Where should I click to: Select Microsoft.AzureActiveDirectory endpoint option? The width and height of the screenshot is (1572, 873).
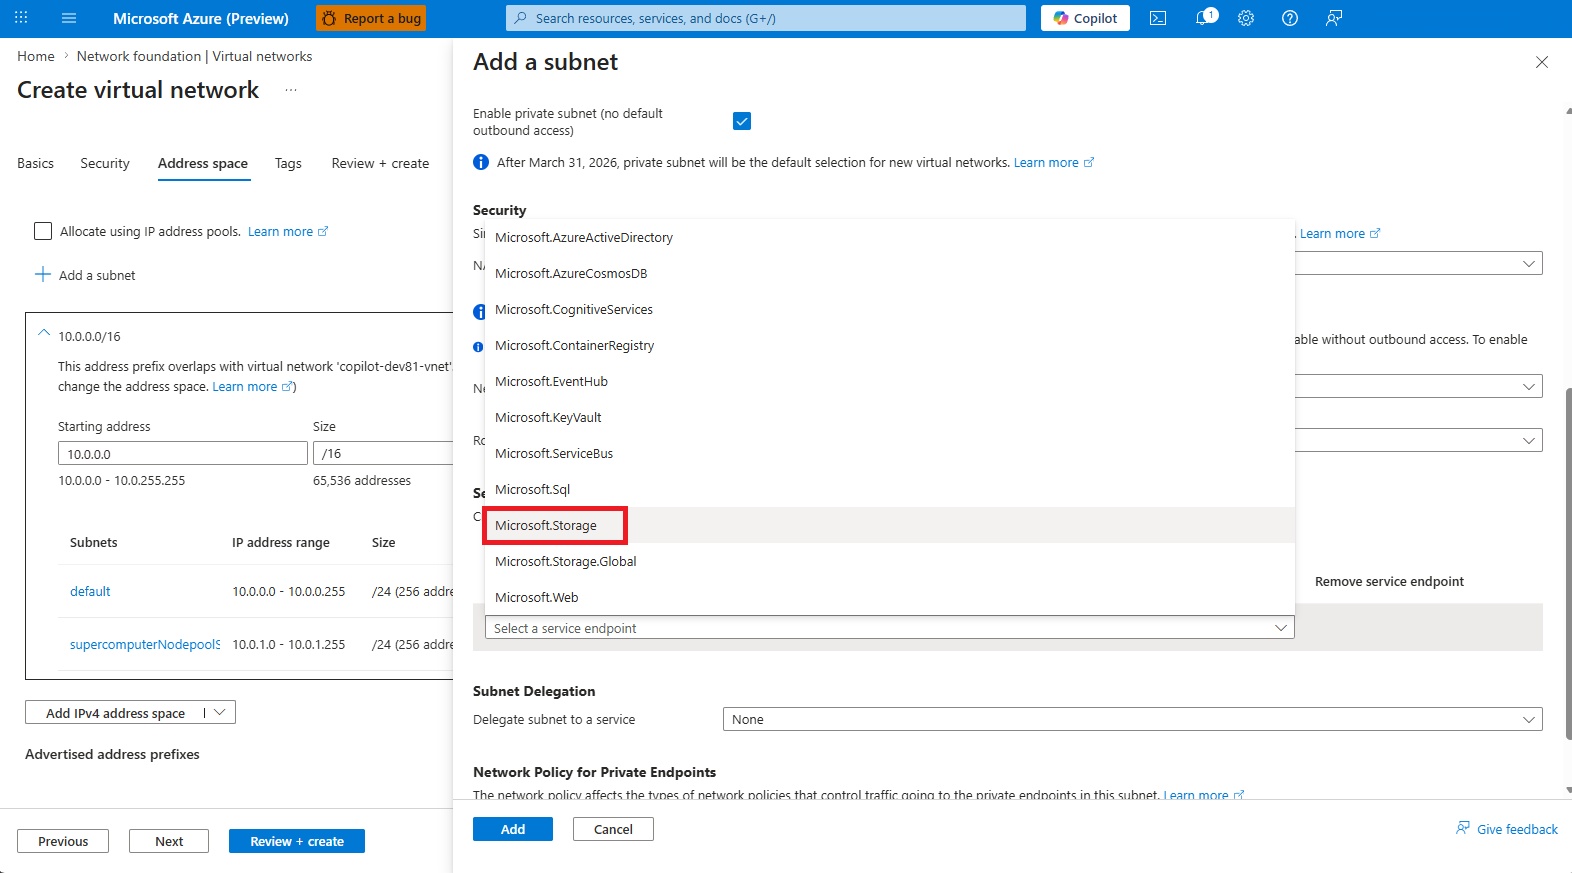pyautogui.click(x=890, y=237)
